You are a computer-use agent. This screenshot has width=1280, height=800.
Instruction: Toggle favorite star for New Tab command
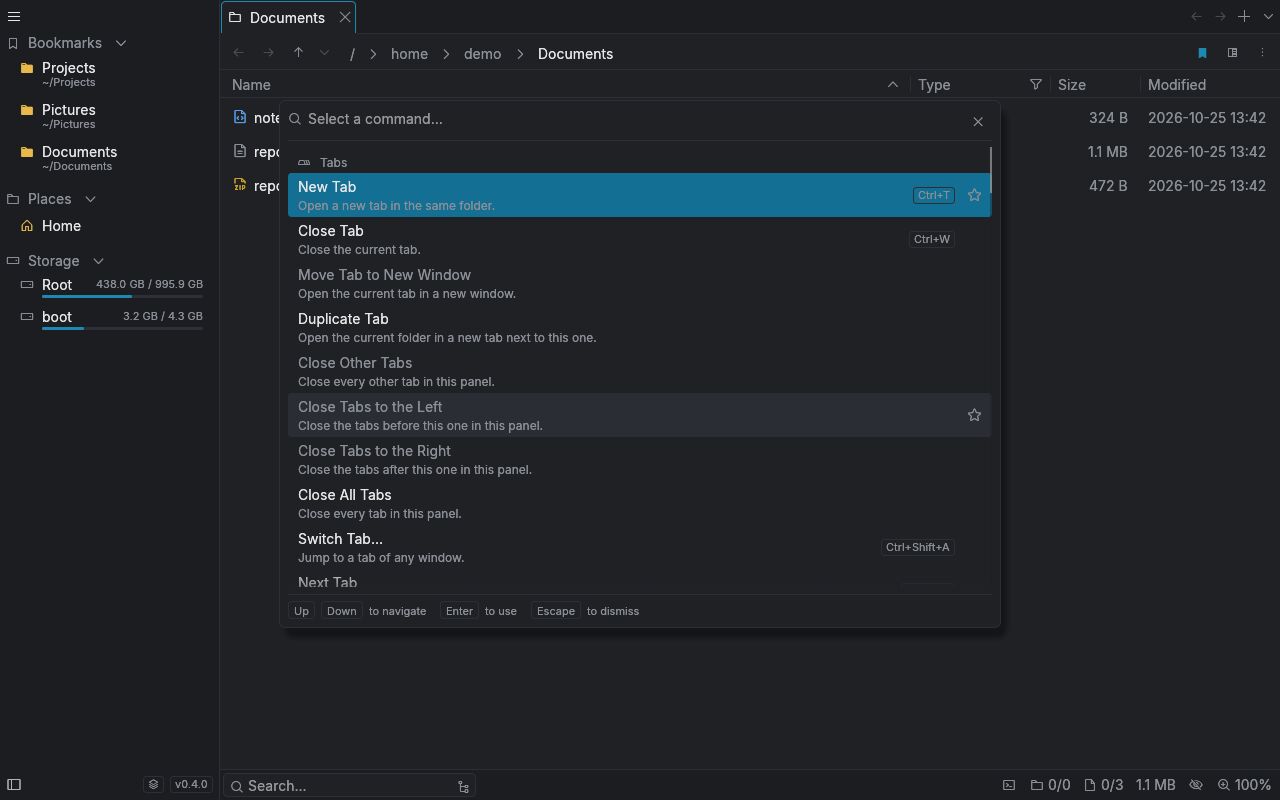click(974, 195)
